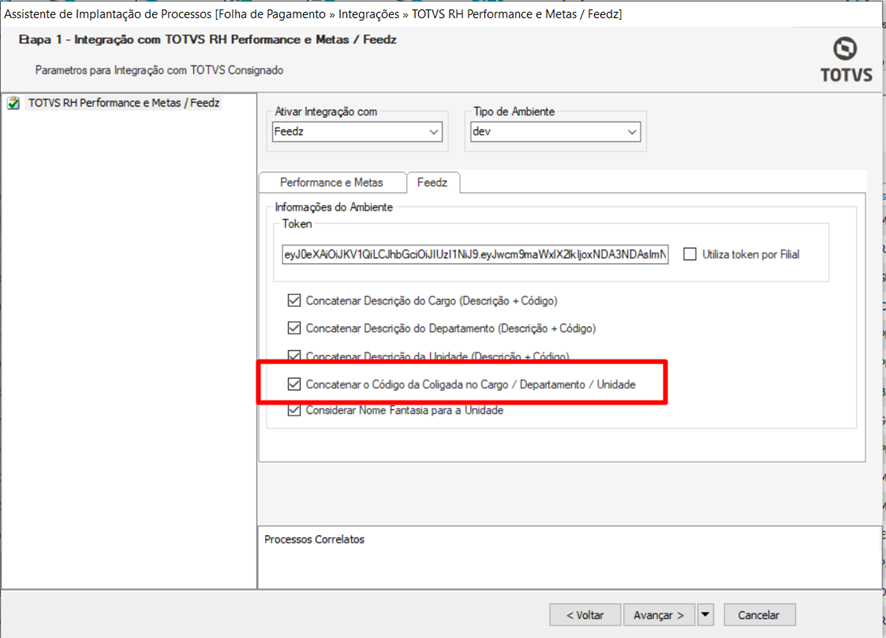The height and width of the screenshot is (638, 886).
Task: Click the Parametros para Integração subtitle text
Action: pyautogui.click(x=159, y=70)
